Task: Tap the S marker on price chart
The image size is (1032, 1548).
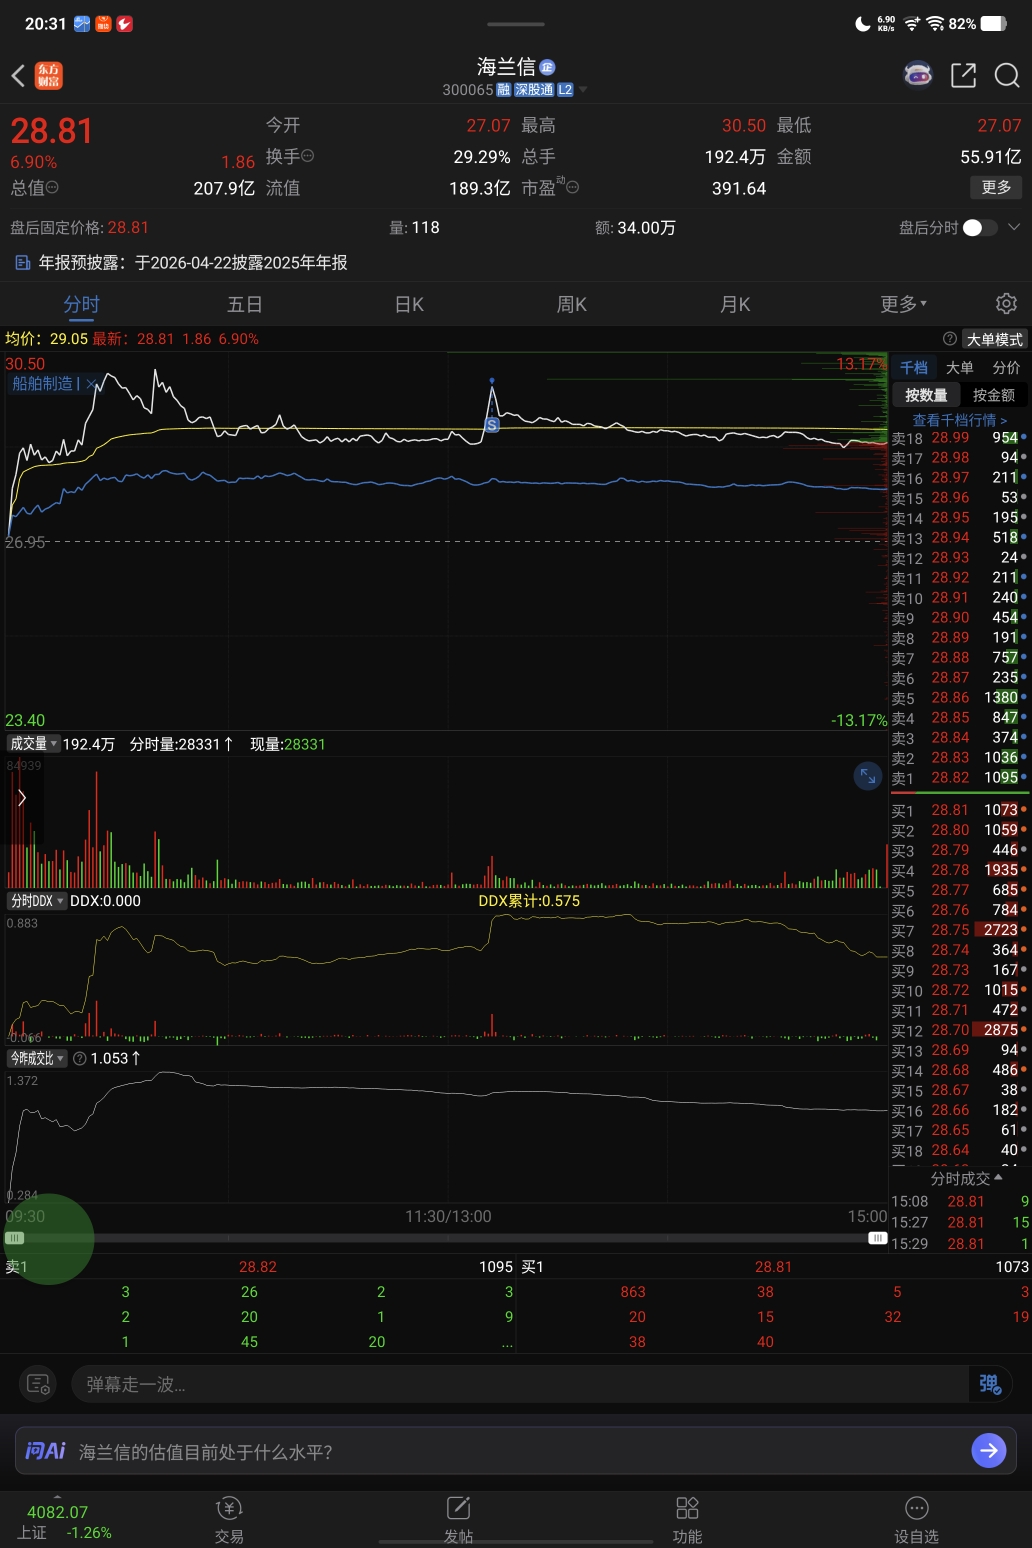Action: click(492, 425)
